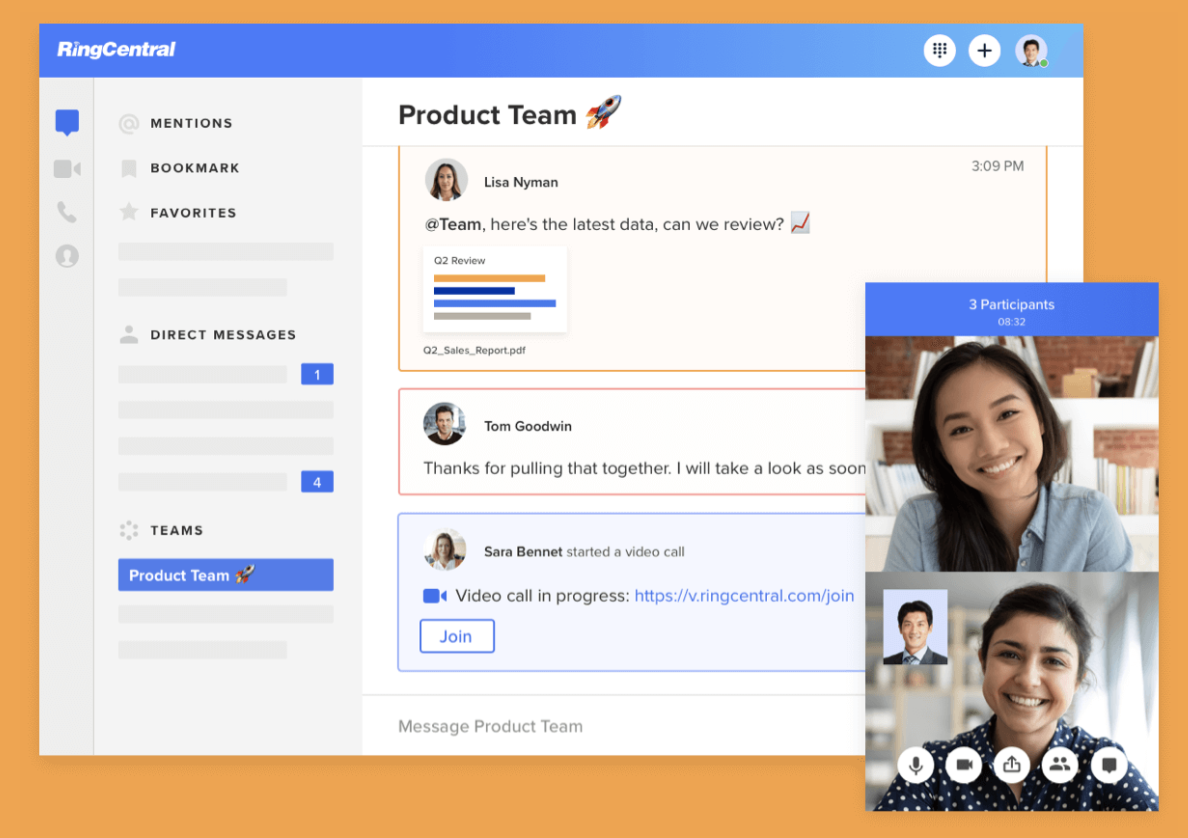Toggle camera in video call
The width and height of the screenshot is (1188, 838).
click(964, 765)
